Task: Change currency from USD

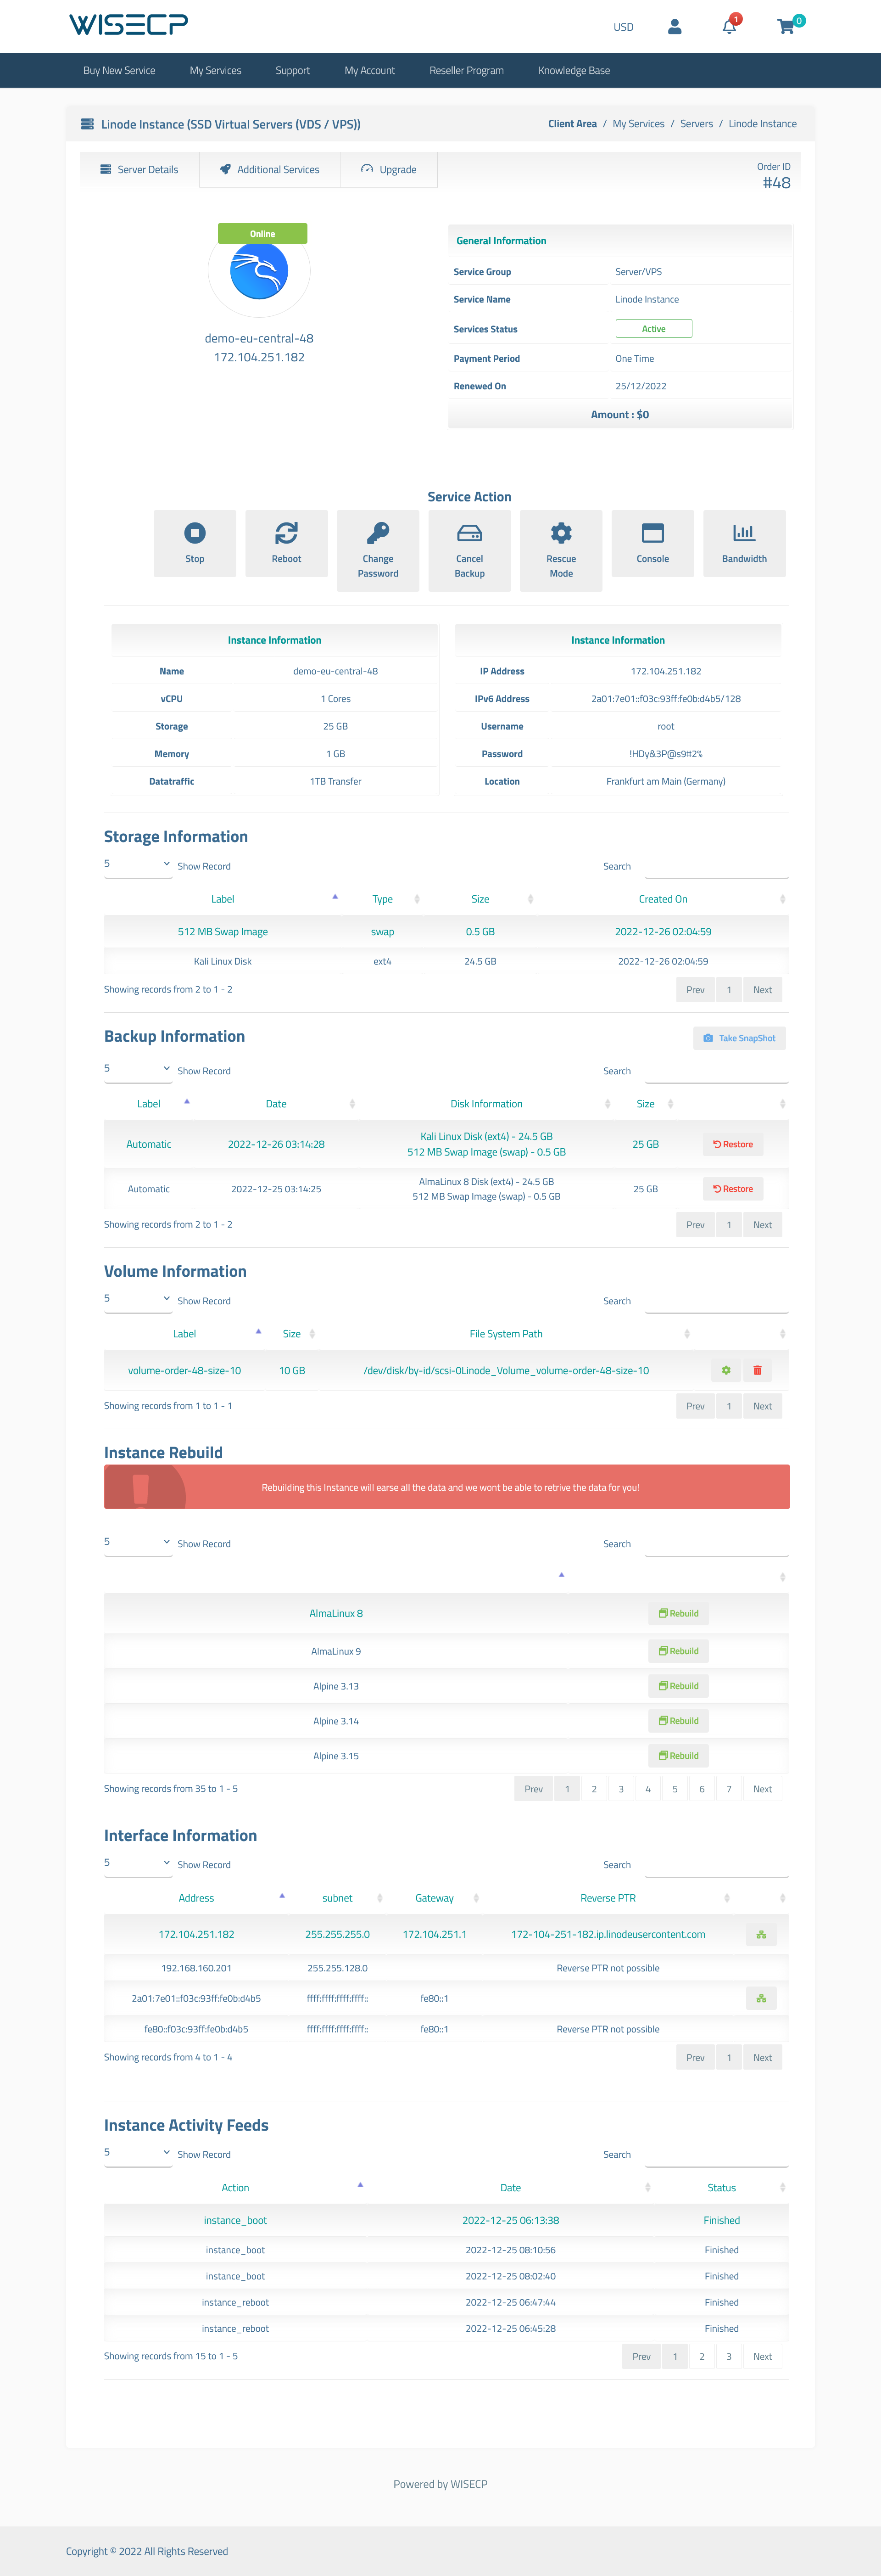Action: click(623, 27)
